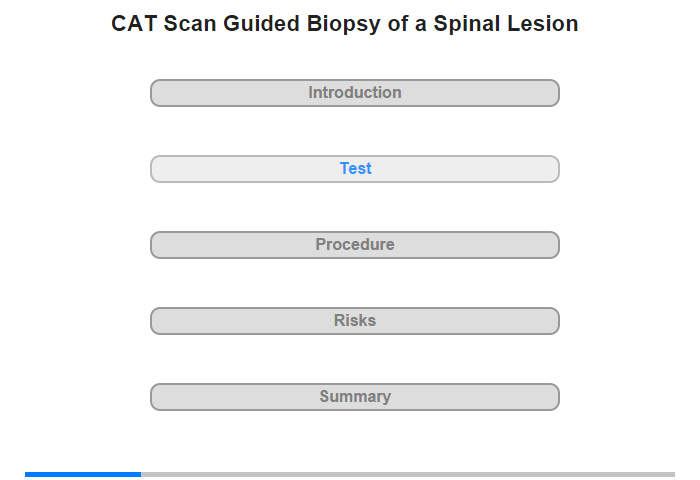The height and width of the screenshot is (480, 700).
Task: Jump to the Summary section
Action: (x=354, y=397)
